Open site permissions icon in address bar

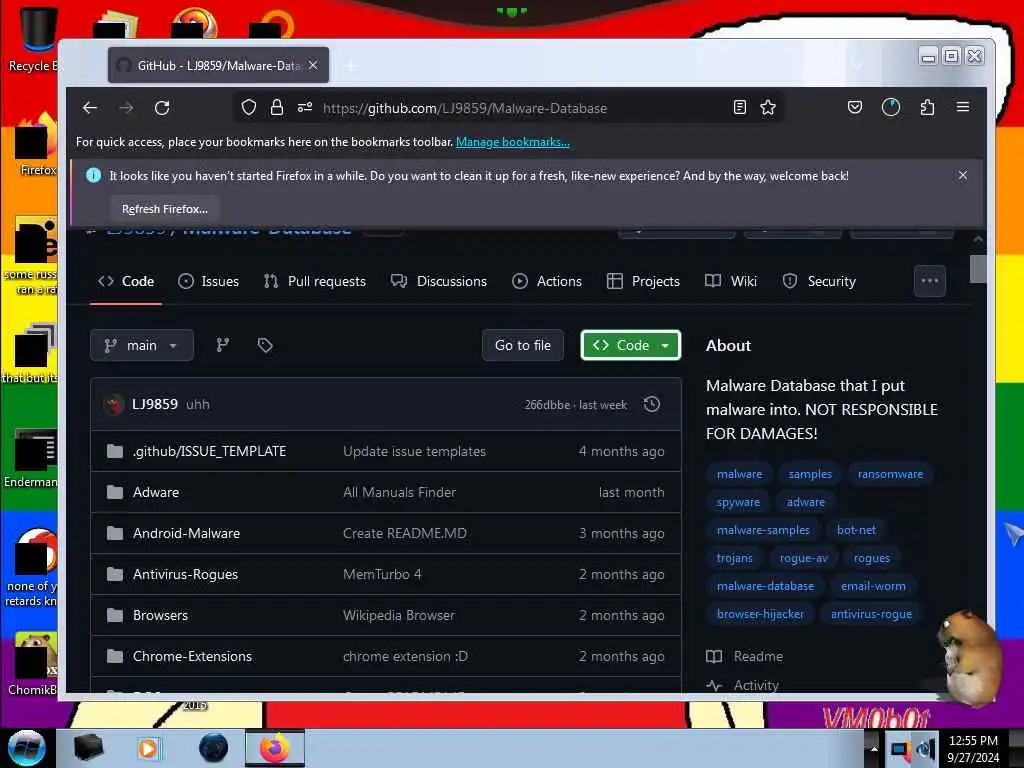click(x=305, y=107)
